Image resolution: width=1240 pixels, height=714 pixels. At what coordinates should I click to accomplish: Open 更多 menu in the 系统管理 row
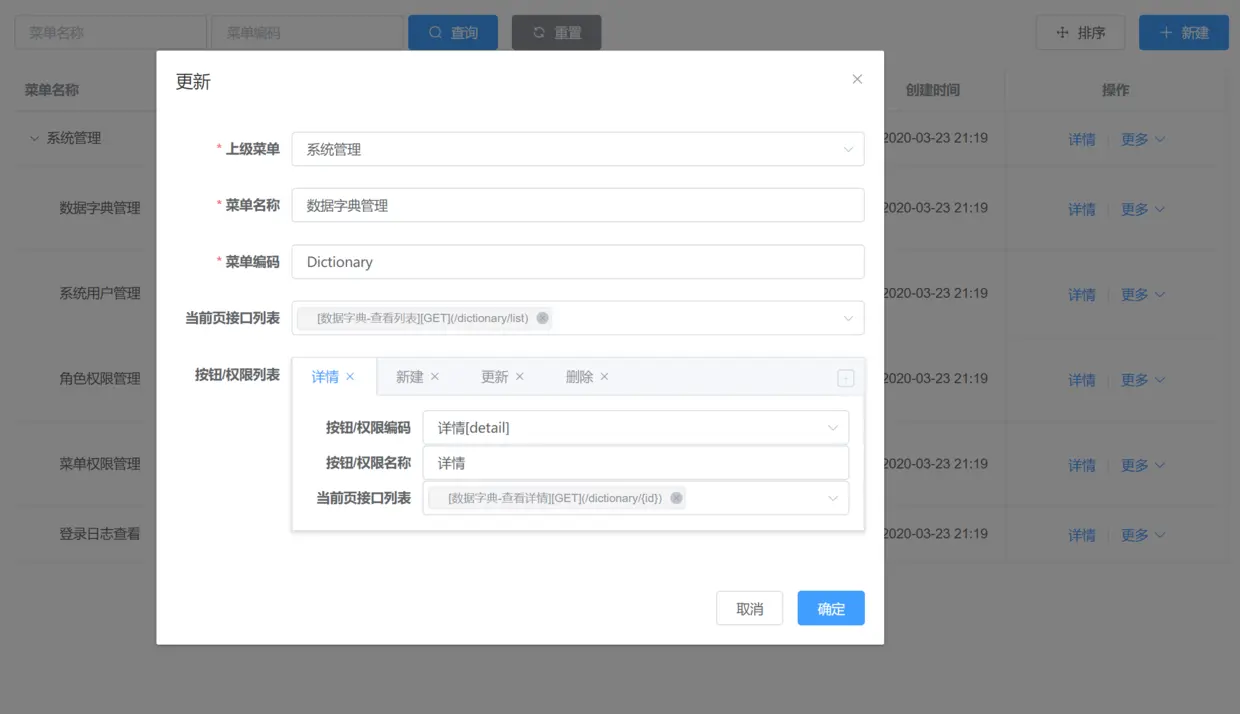[x=1143, y=140]
